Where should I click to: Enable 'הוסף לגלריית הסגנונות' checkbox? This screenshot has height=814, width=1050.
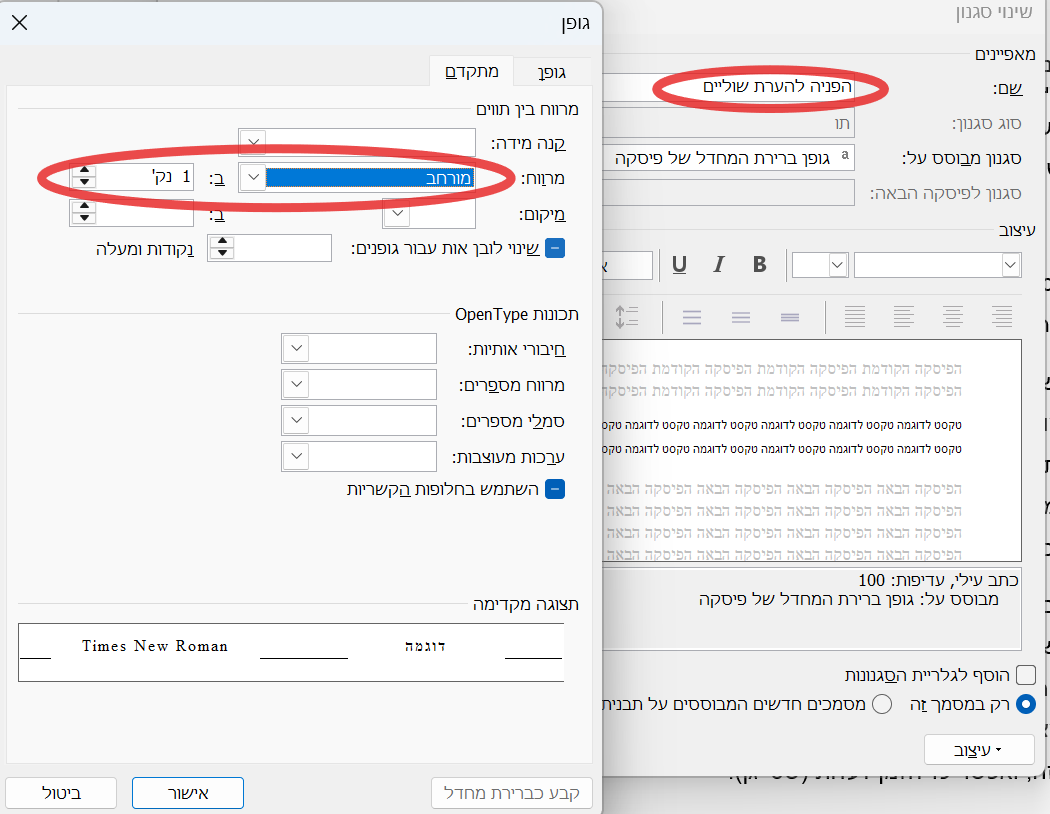point(1025,675)
